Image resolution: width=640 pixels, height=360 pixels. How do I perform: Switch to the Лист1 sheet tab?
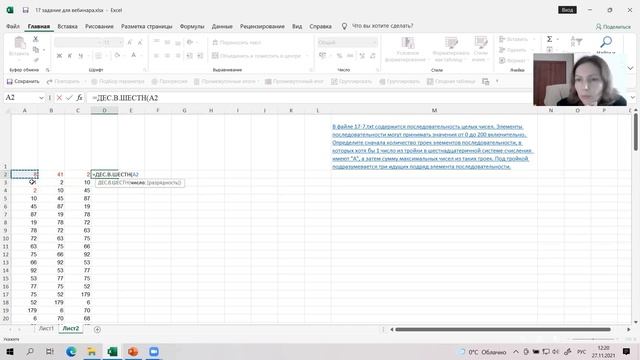[46, 329]
